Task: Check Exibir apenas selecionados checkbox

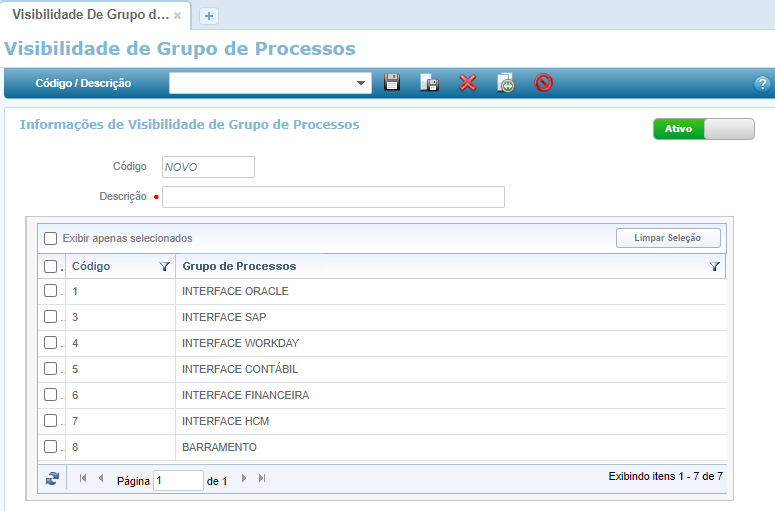Action: click(x=50, y=238)
